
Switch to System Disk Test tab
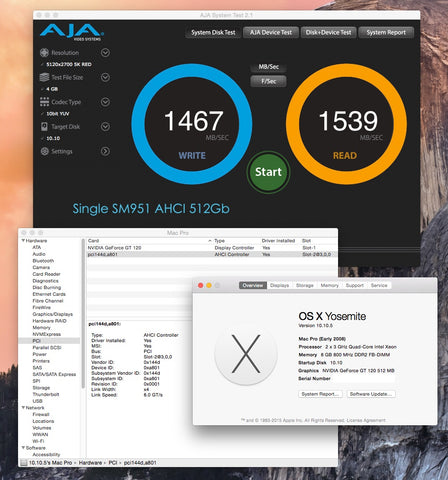(213, 32)
